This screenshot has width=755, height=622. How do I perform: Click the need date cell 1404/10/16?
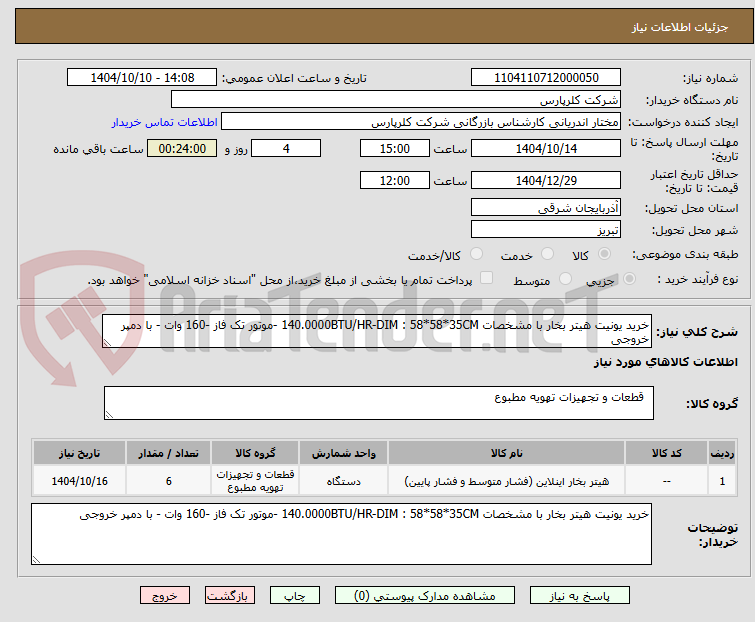point(79,481)
